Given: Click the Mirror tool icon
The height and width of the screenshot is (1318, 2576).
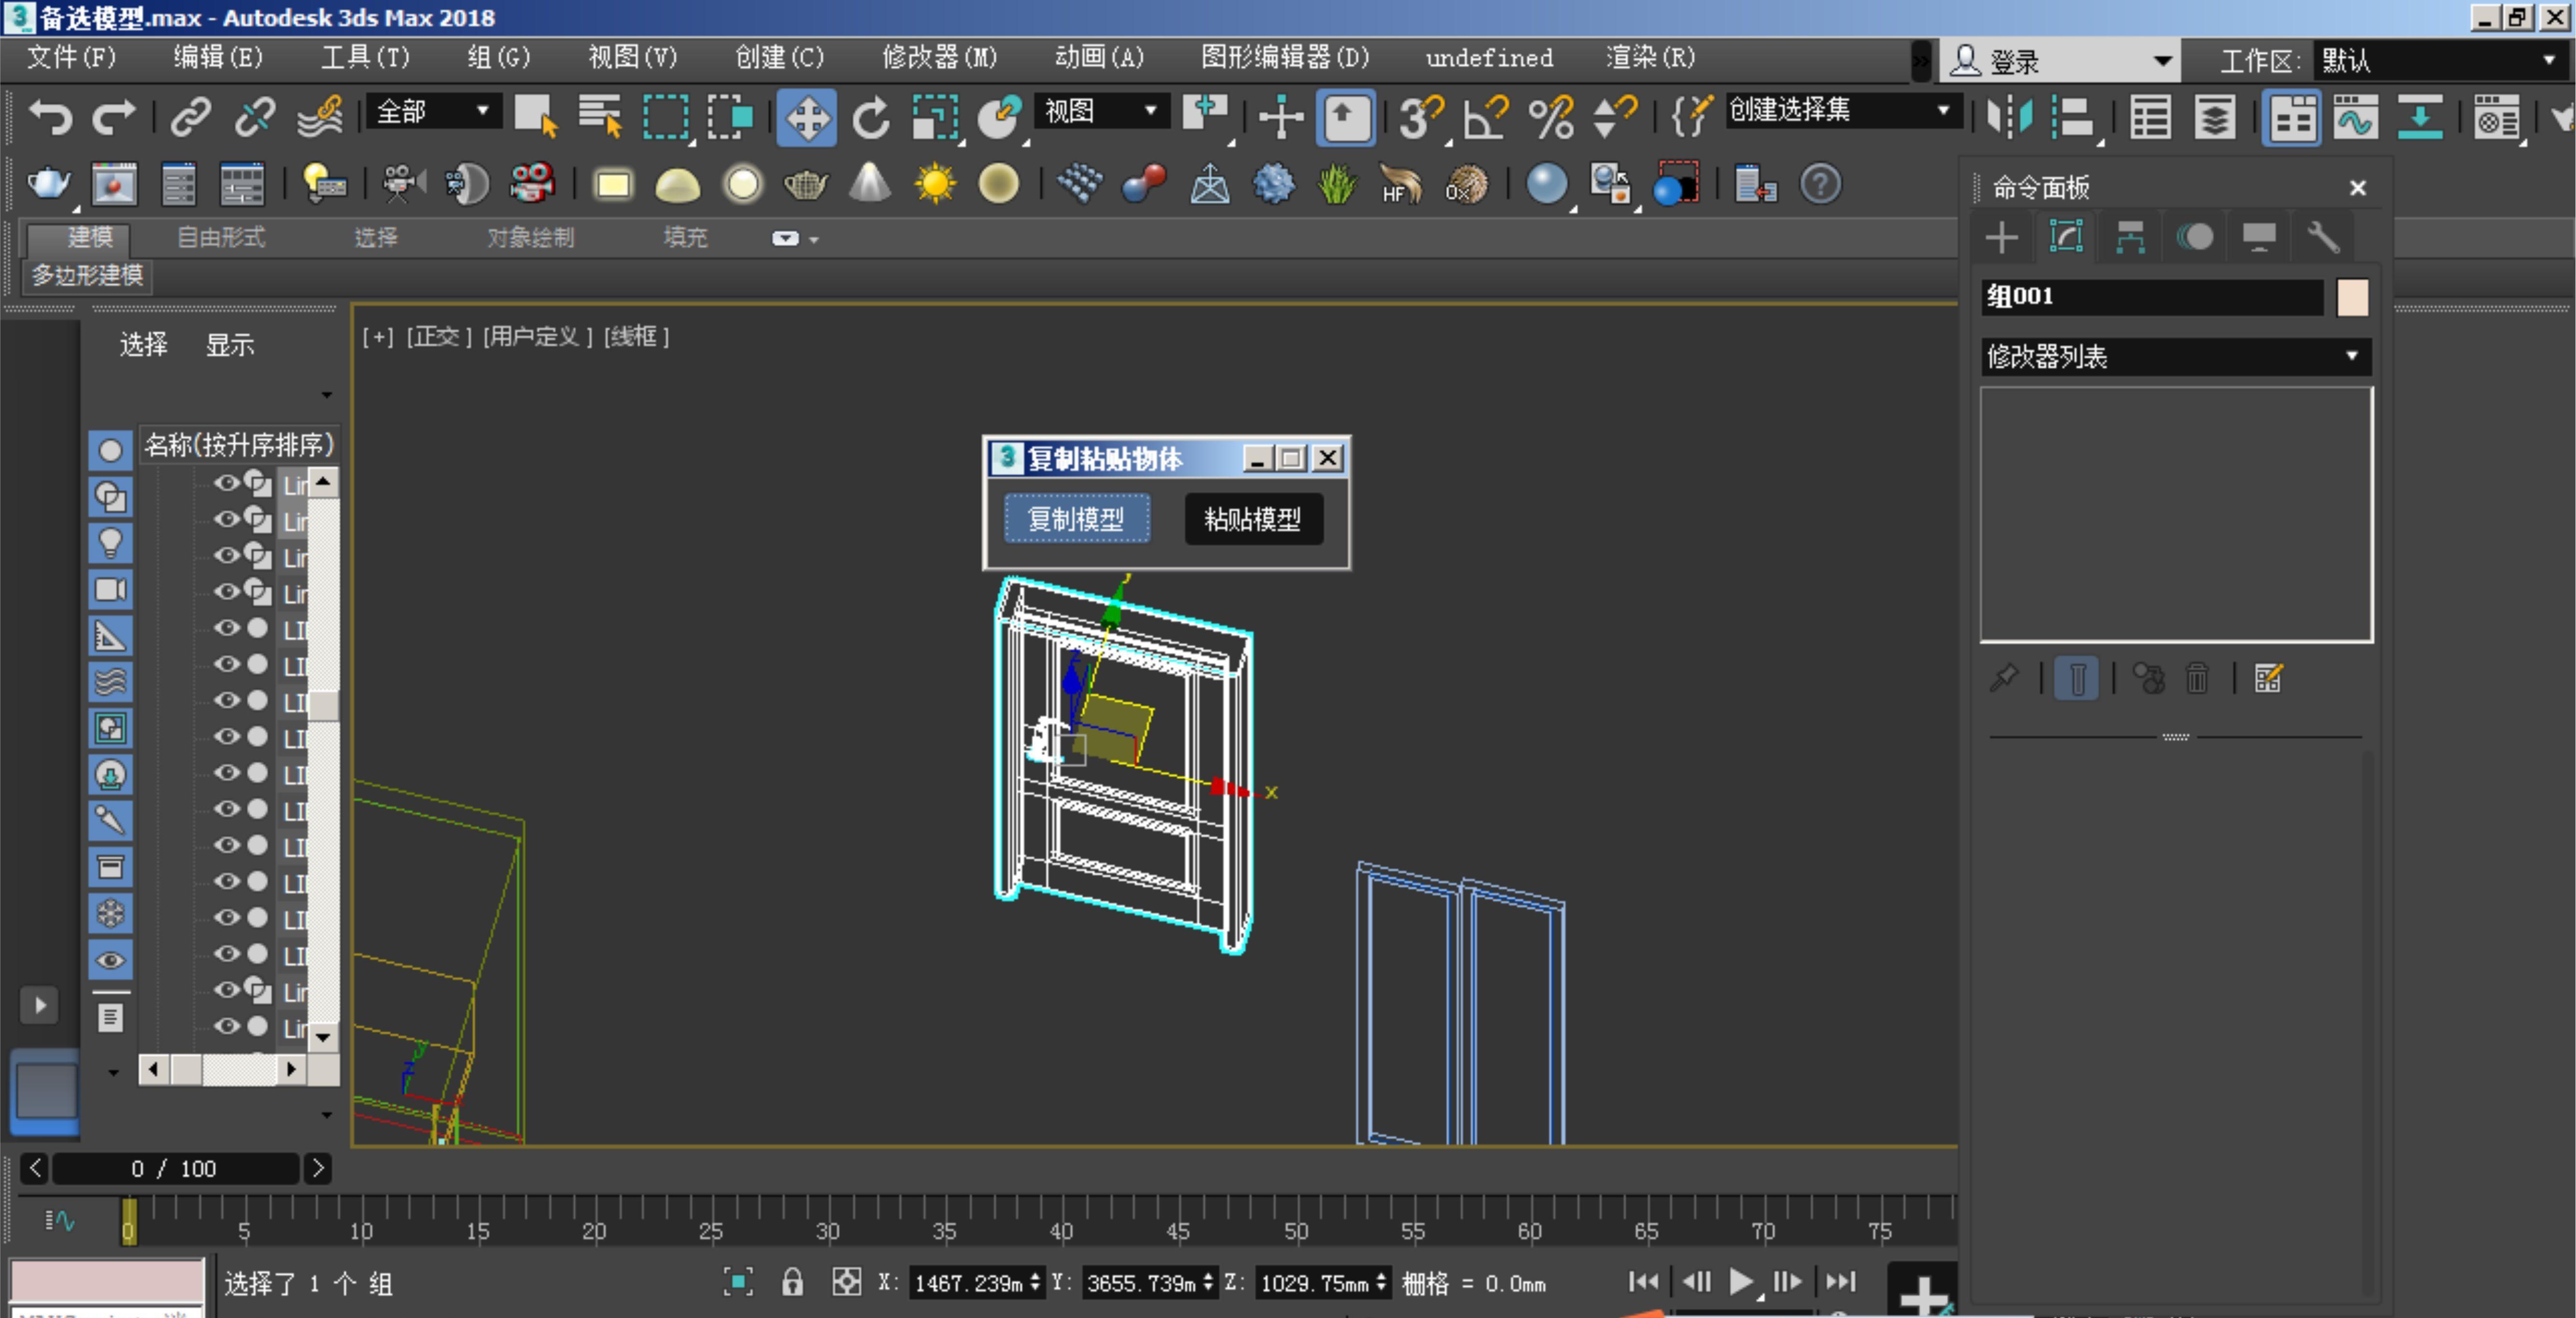Looking at the screenshot, I should pyautogui.click(x=2010, y=118).
